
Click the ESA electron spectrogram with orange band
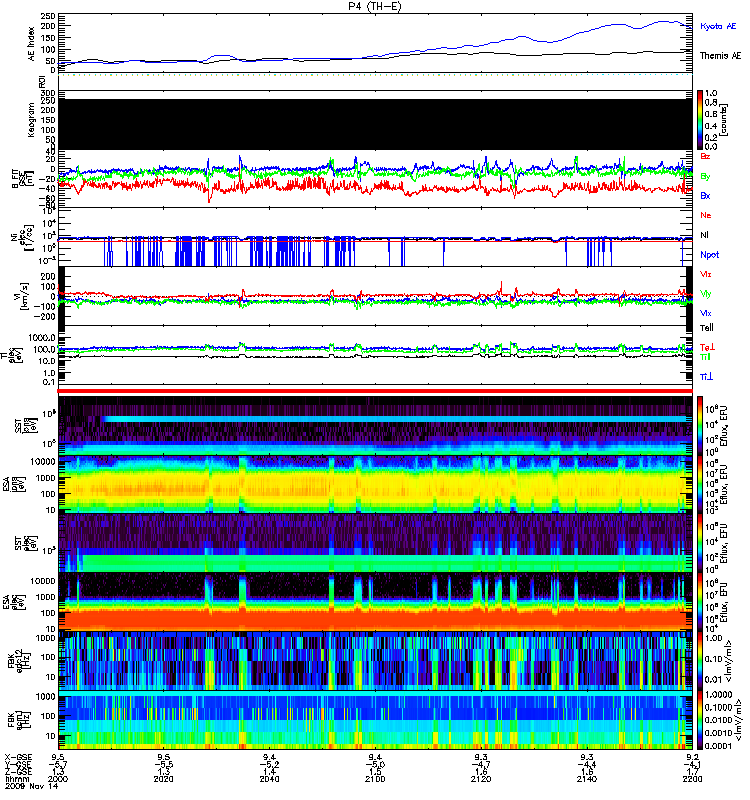375,602
